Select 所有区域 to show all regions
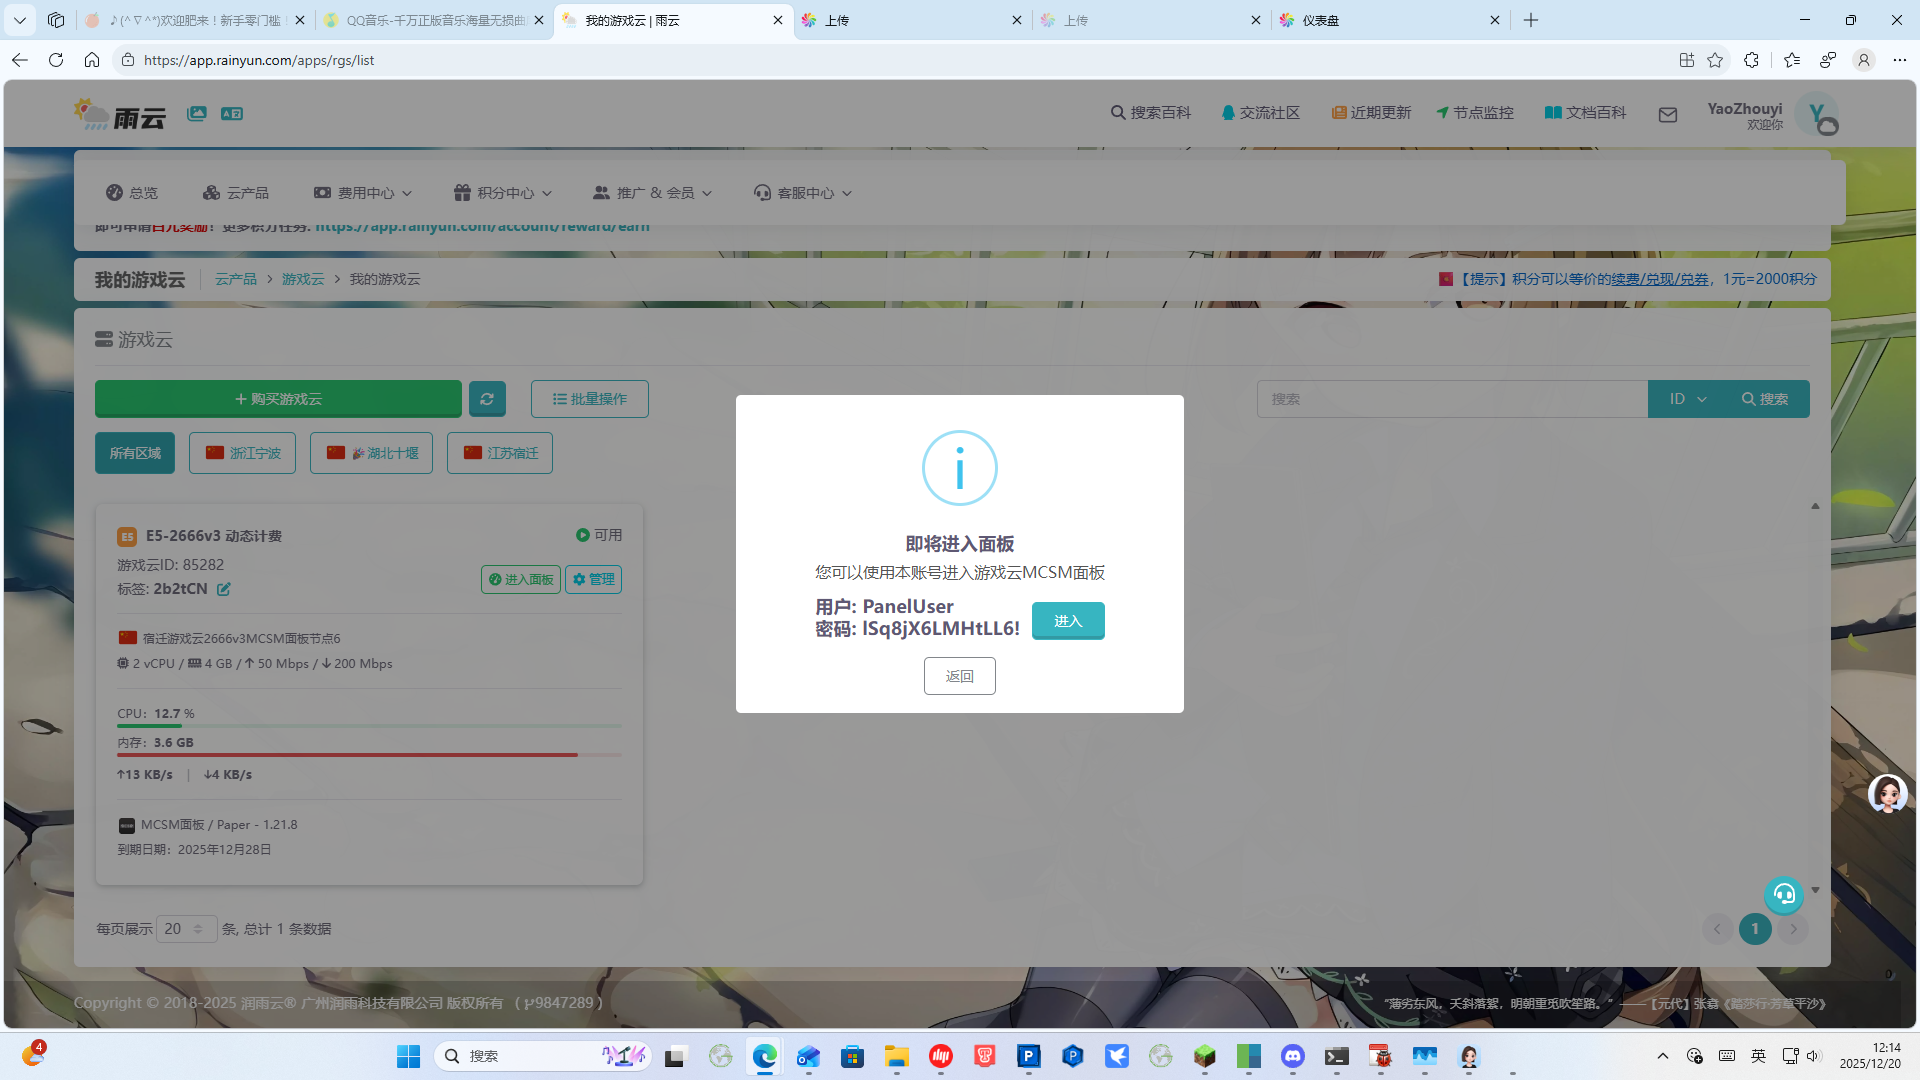 [x=134, y=452]
